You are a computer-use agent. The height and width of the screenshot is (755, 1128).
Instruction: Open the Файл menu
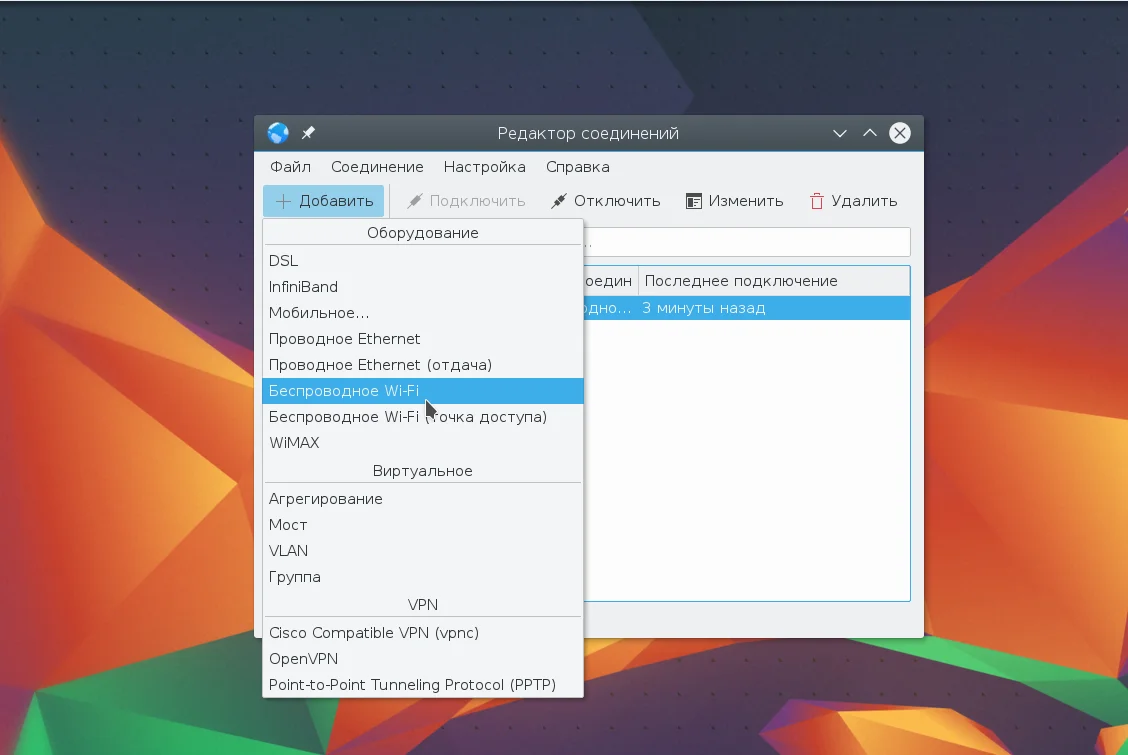coord(291,167)
